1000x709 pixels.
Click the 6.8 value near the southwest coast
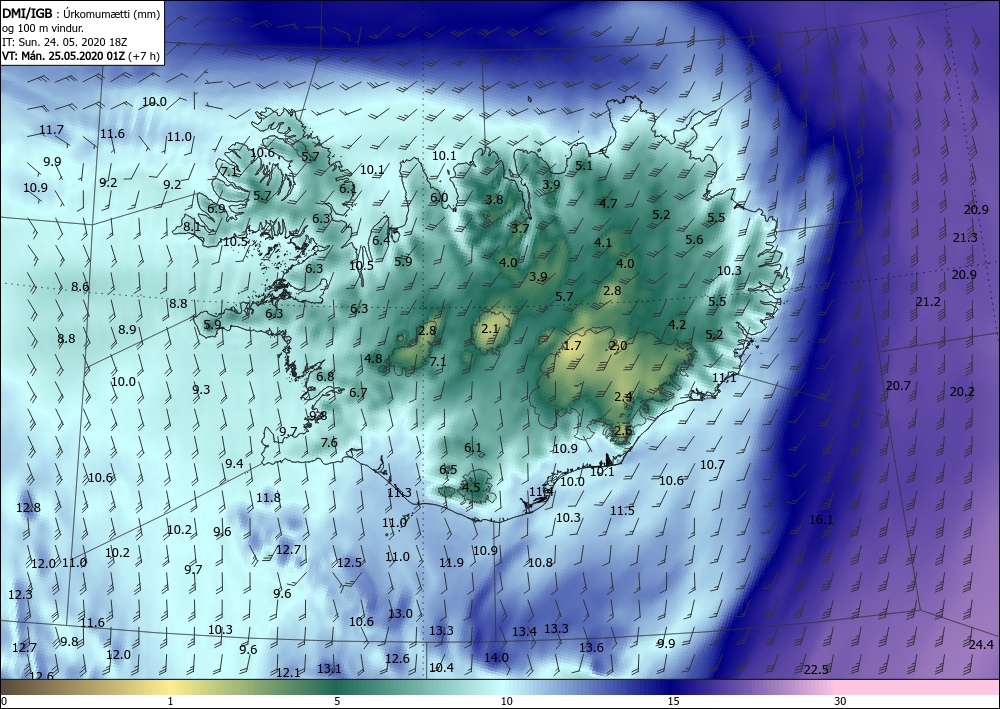click(x=325, y=377)
